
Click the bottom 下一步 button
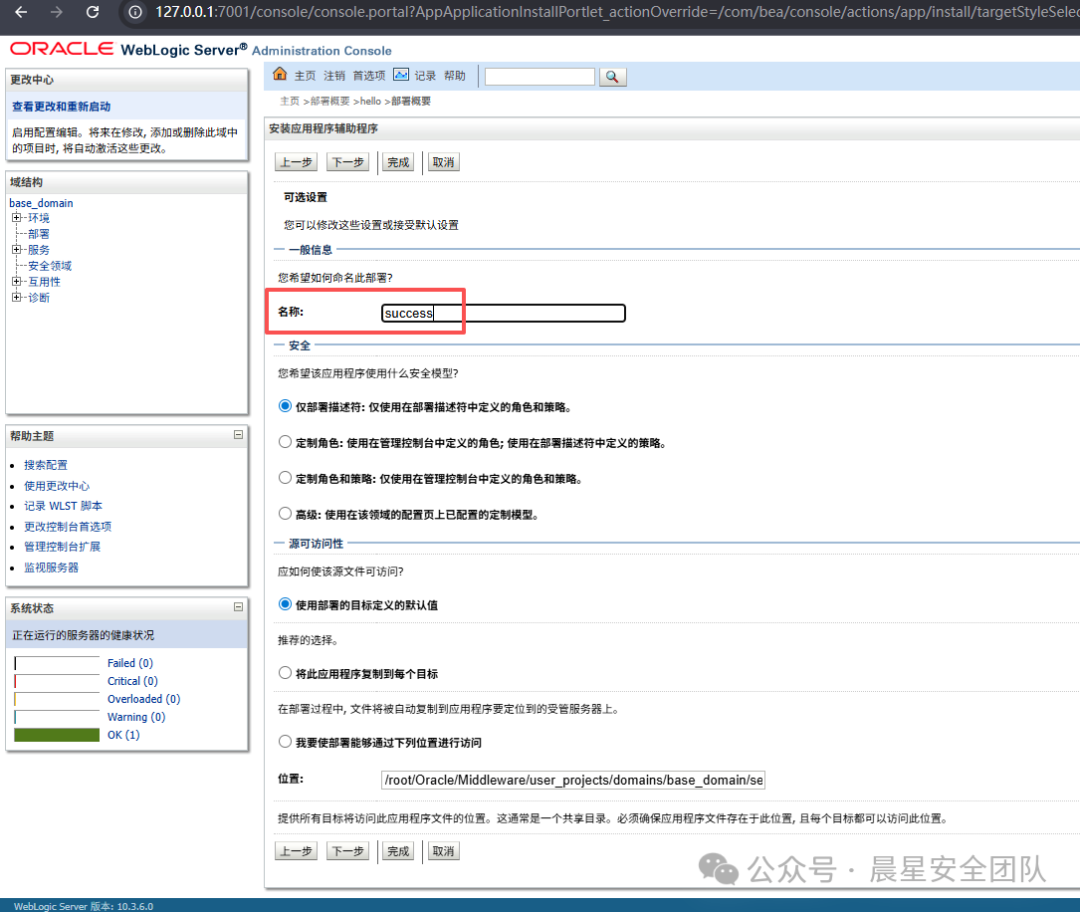click(348, 851)
